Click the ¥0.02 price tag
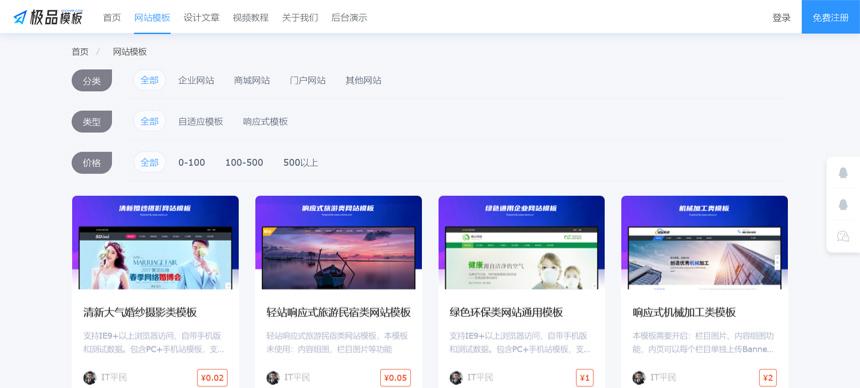 212,378
